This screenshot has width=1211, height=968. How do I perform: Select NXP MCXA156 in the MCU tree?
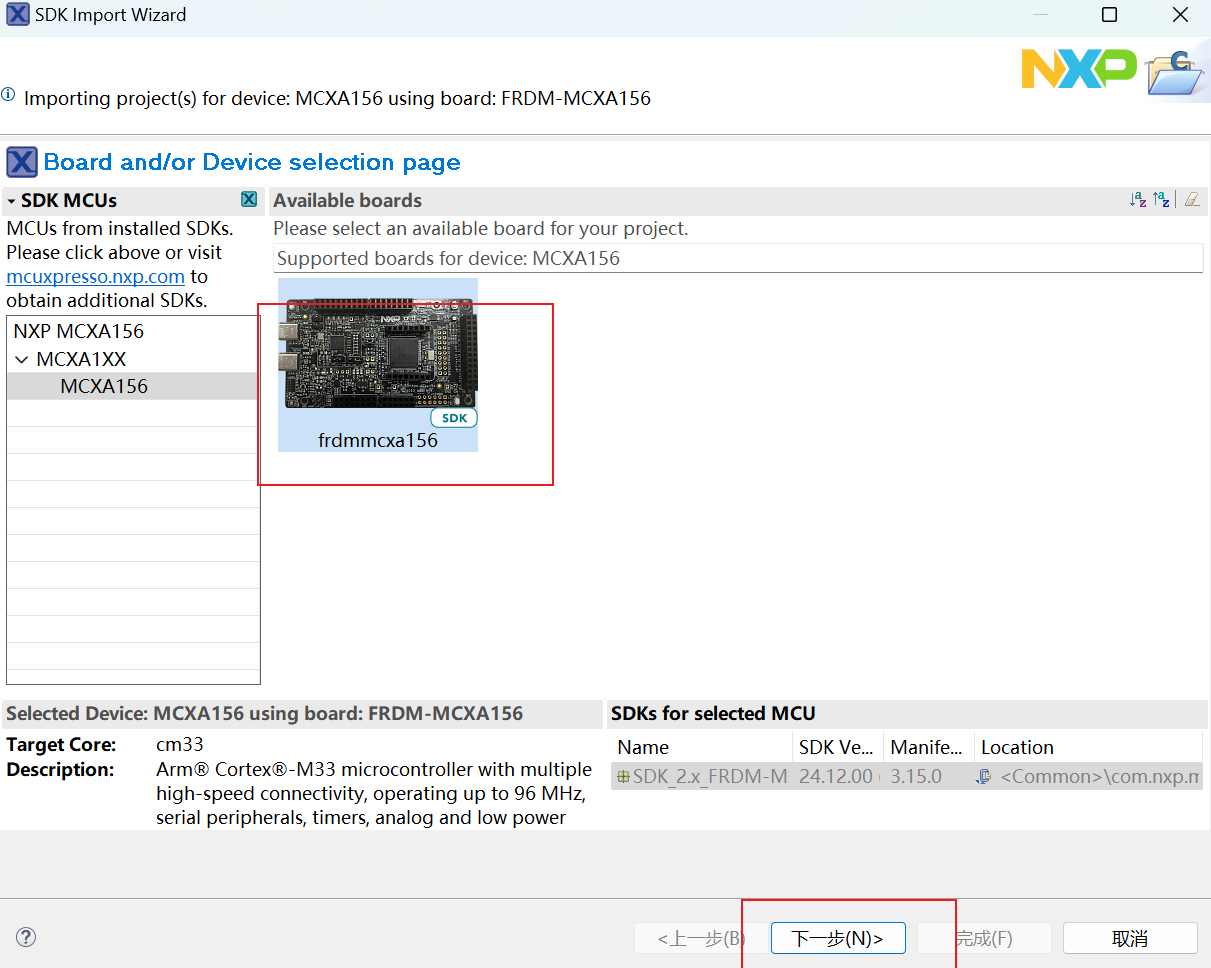(78, 331)
